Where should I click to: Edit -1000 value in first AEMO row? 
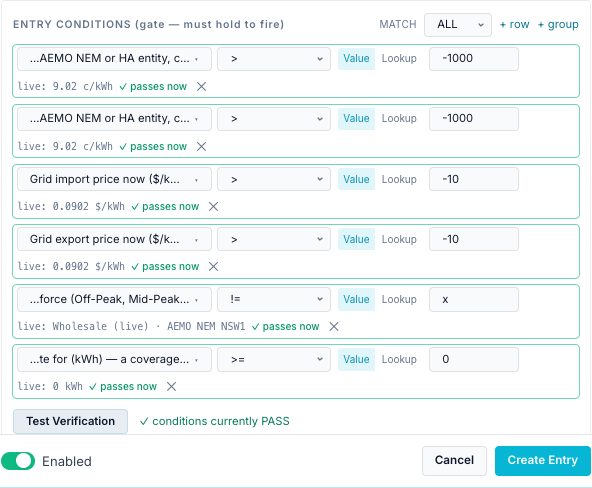(474, 59)
